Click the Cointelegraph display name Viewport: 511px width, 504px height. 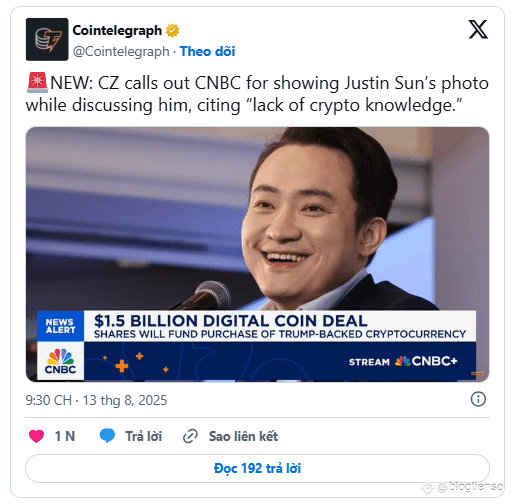click(x=117, y=30)
